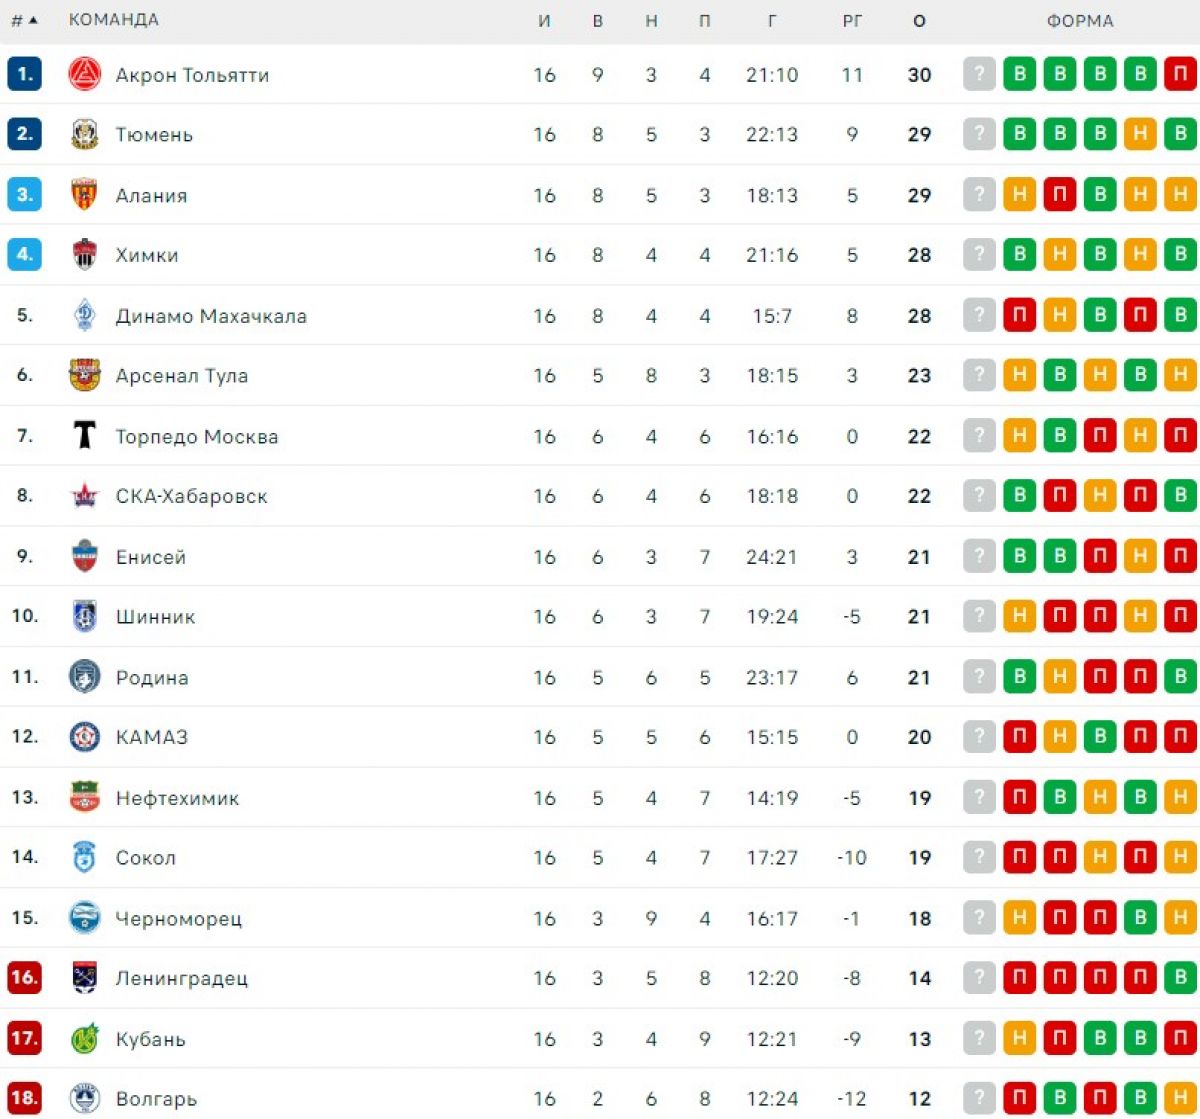Click the Волгарь team crest

tap(85, 1099)
